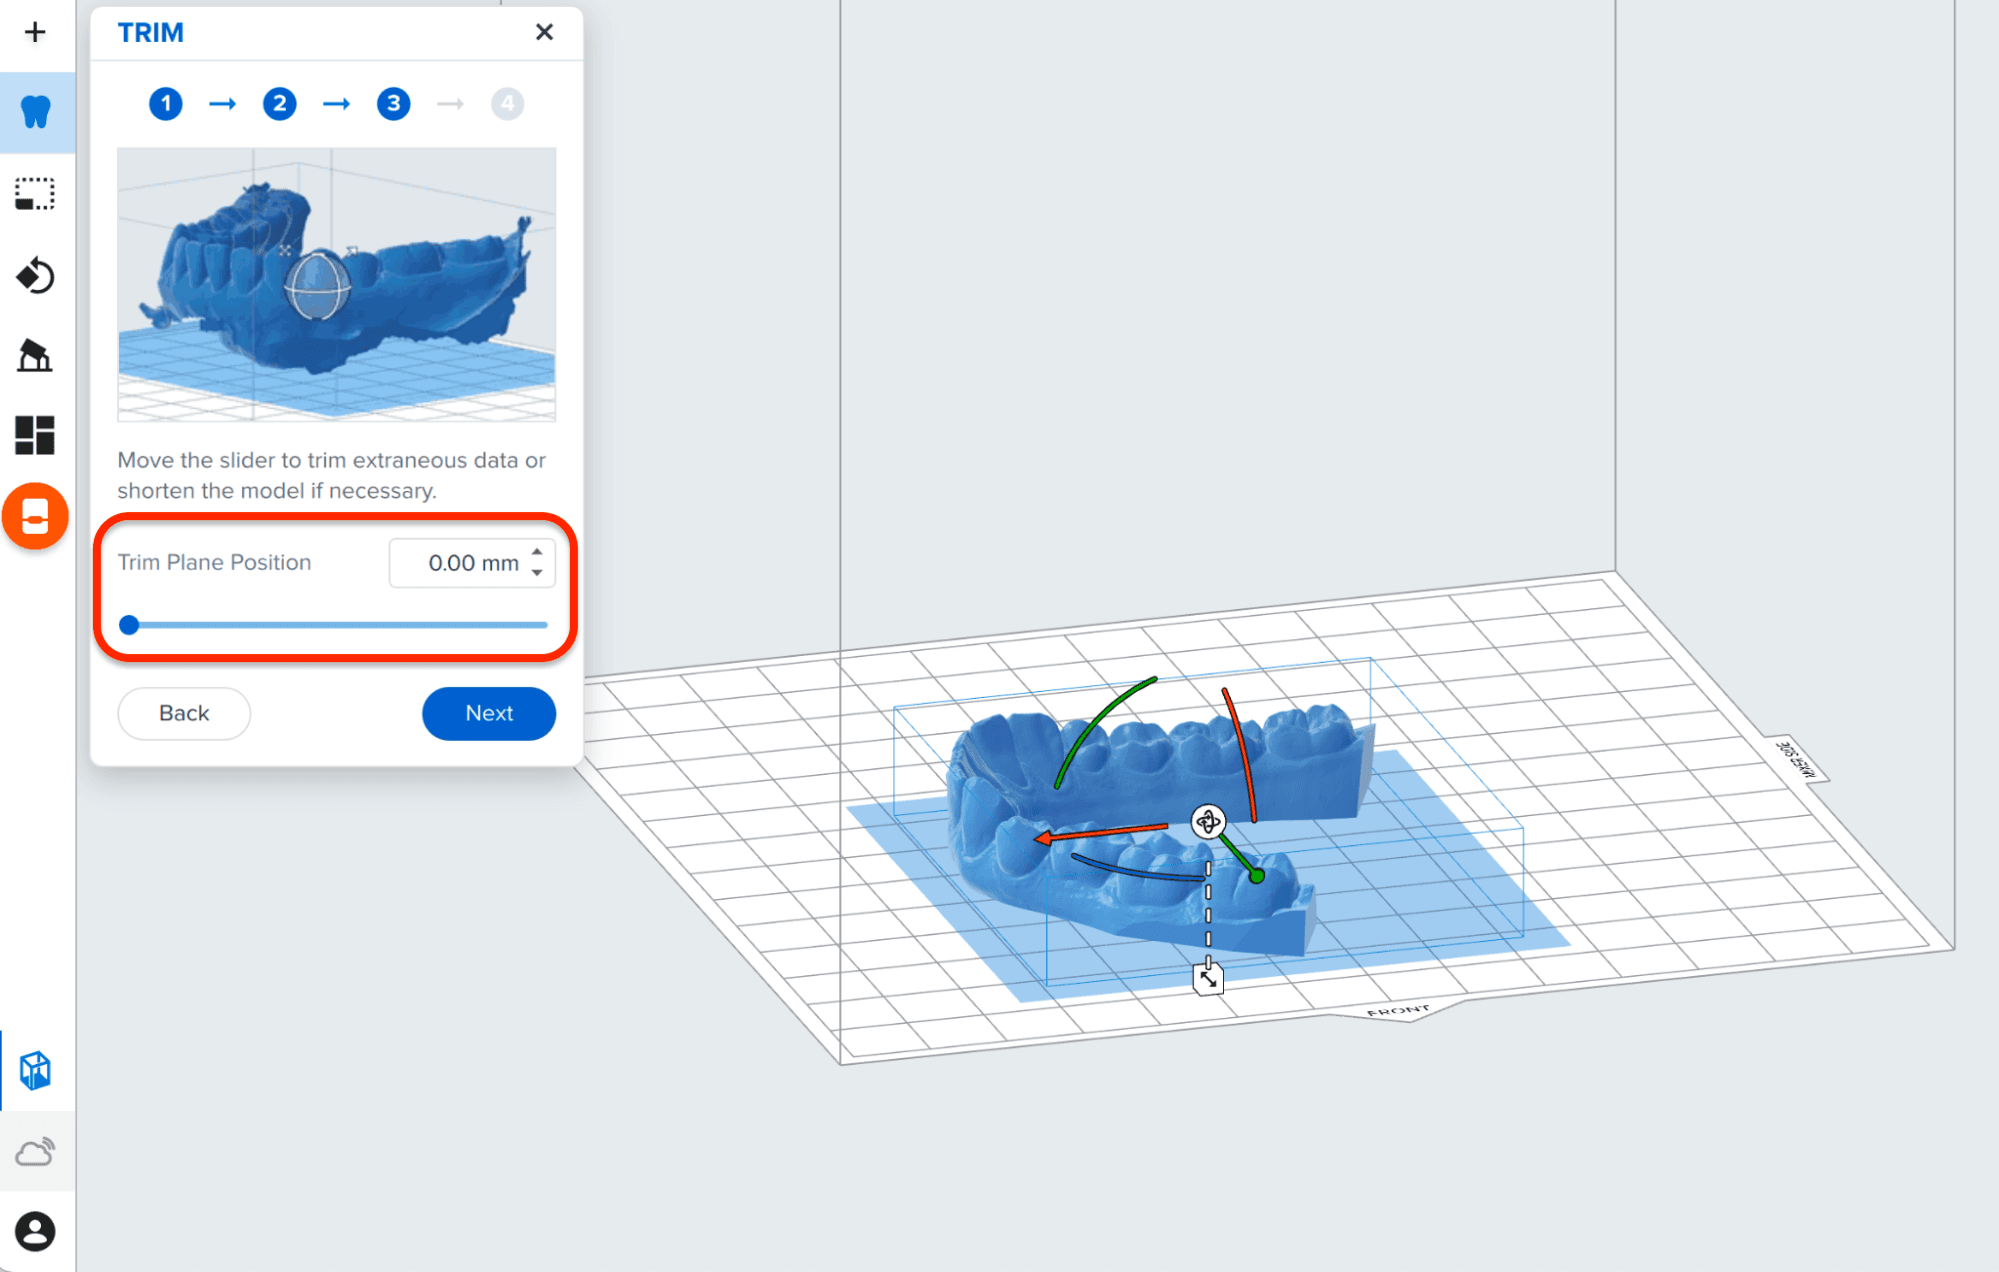This screenshot has height=1272, width=1999.
Task: Toggle the 3D cube view icon
Action: pos(36,1071)
